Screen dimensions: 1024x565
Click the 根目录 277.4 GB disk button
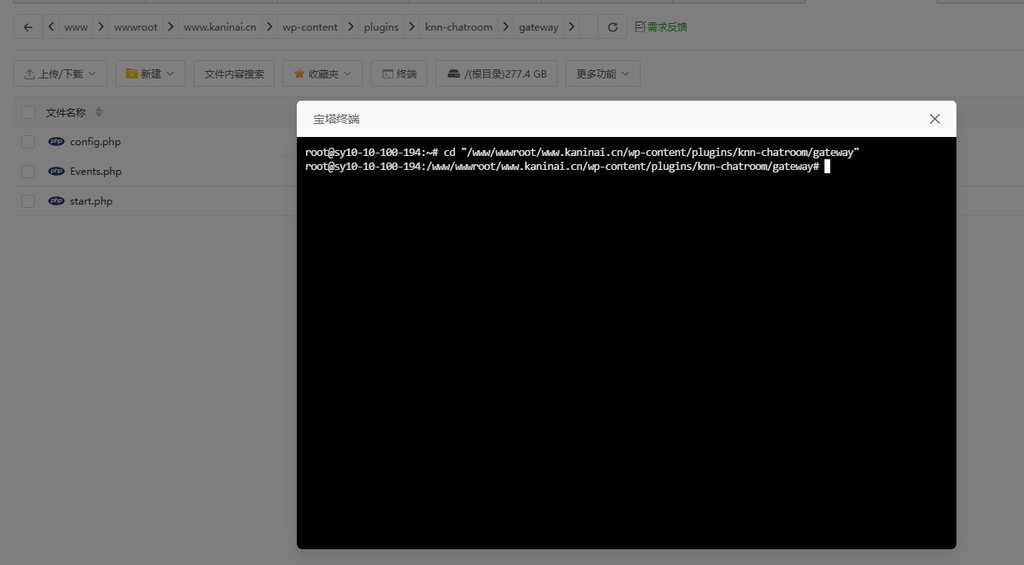click(x=496, y=74)
